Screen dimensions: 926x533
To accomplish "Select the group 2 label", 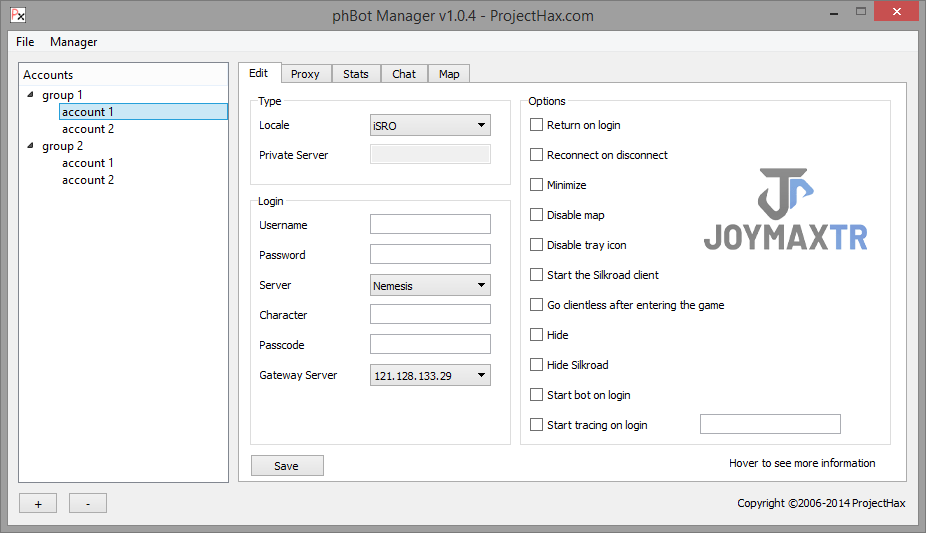I will [x=63, y=146].
